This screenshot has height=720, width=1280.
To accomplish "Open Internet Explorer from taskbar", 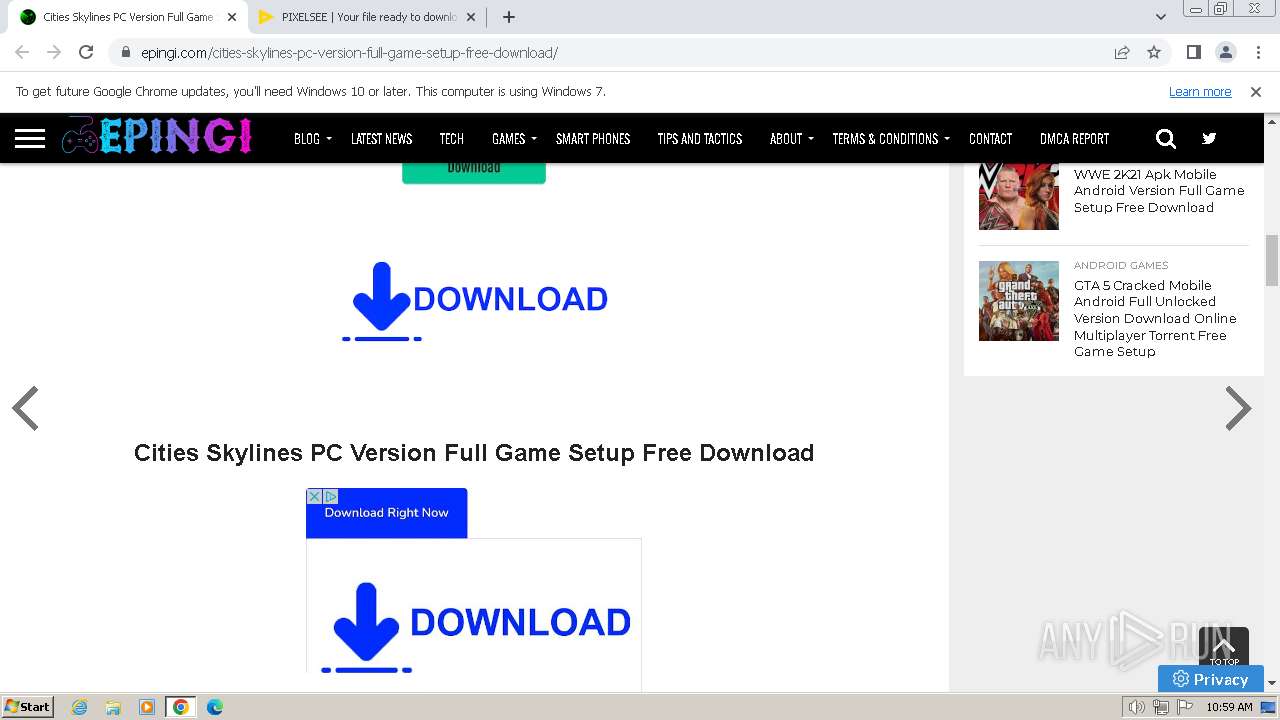I will point(80,707).
